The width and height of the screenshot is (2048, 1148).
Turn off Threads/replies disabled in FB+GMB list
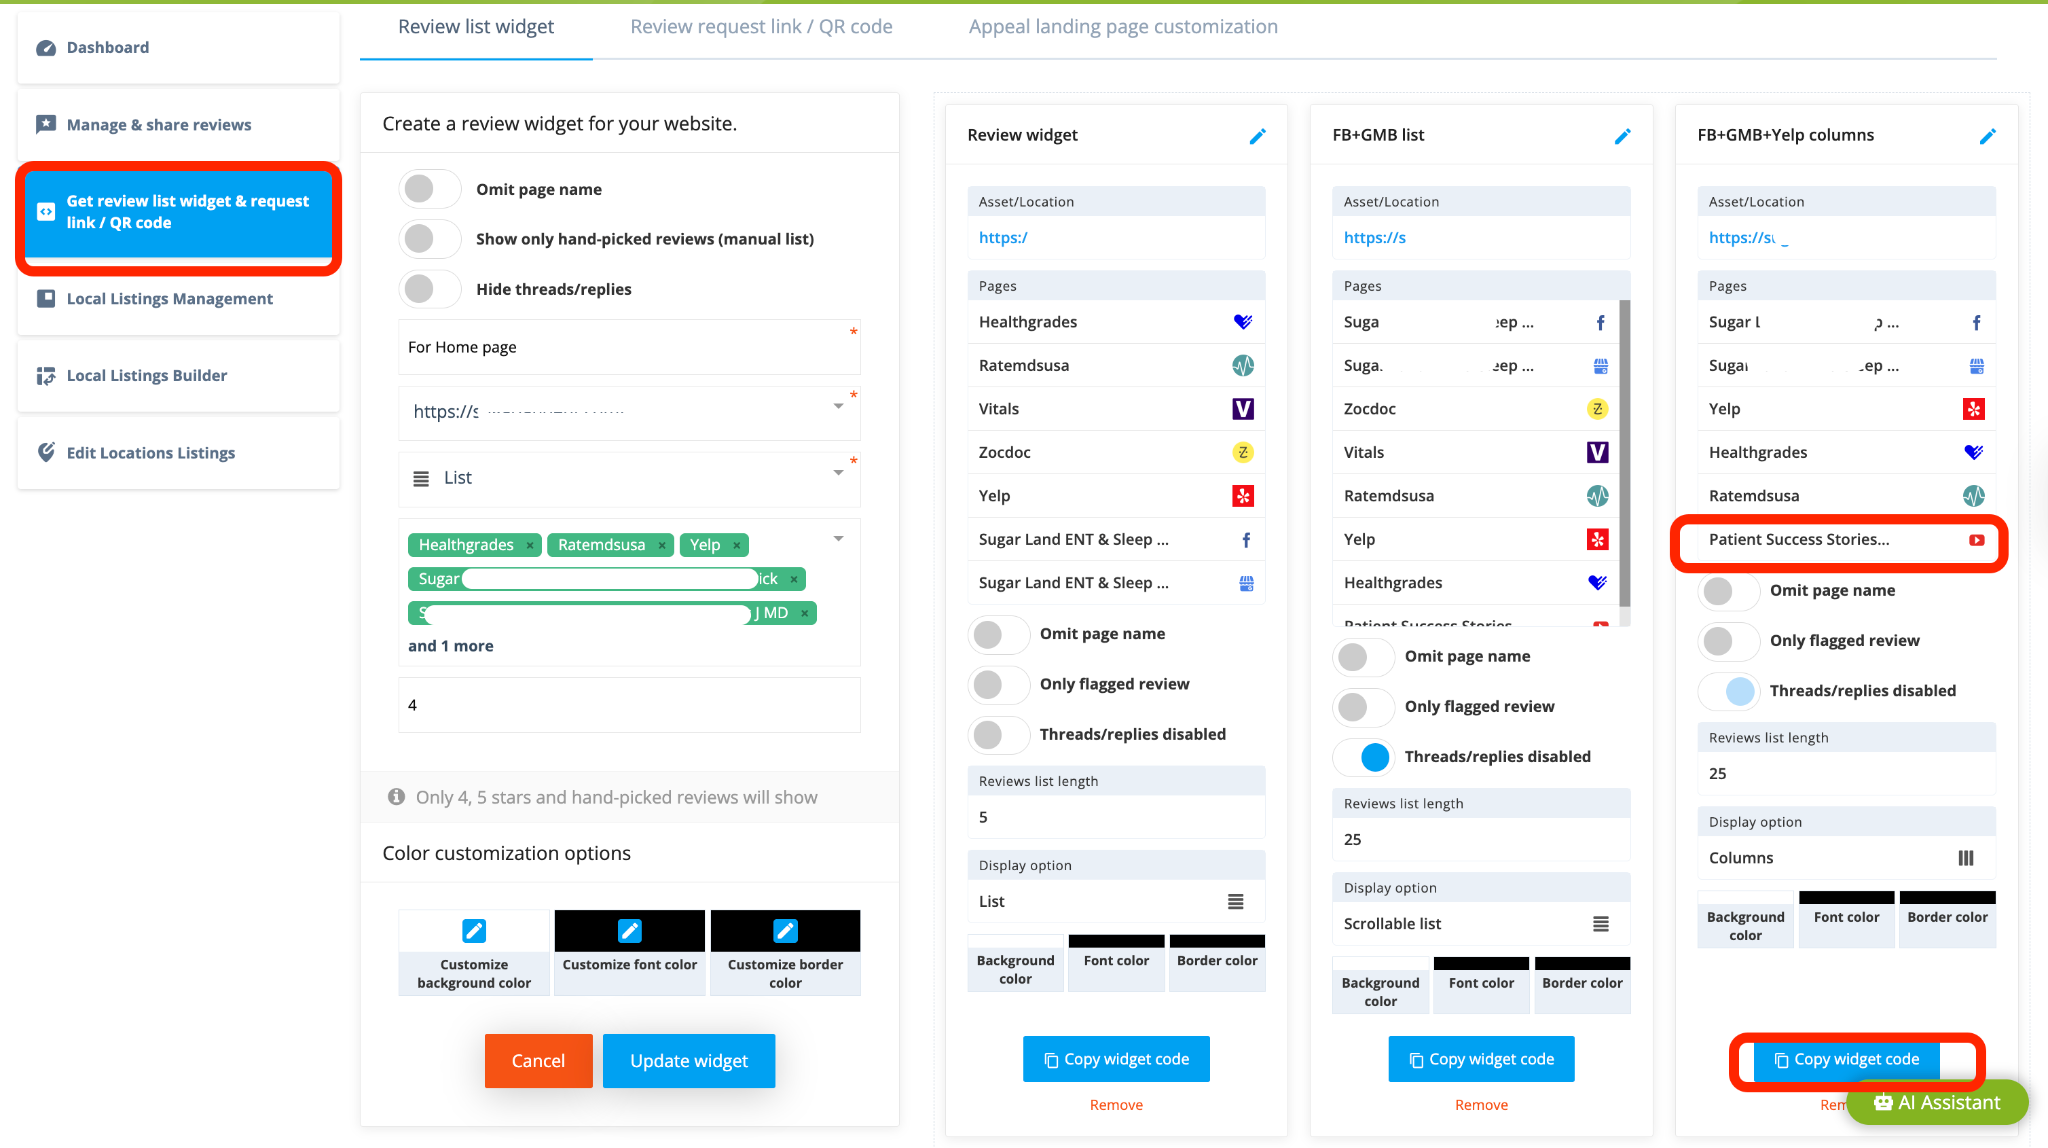pyautogui.click(x=1364, y=757)
